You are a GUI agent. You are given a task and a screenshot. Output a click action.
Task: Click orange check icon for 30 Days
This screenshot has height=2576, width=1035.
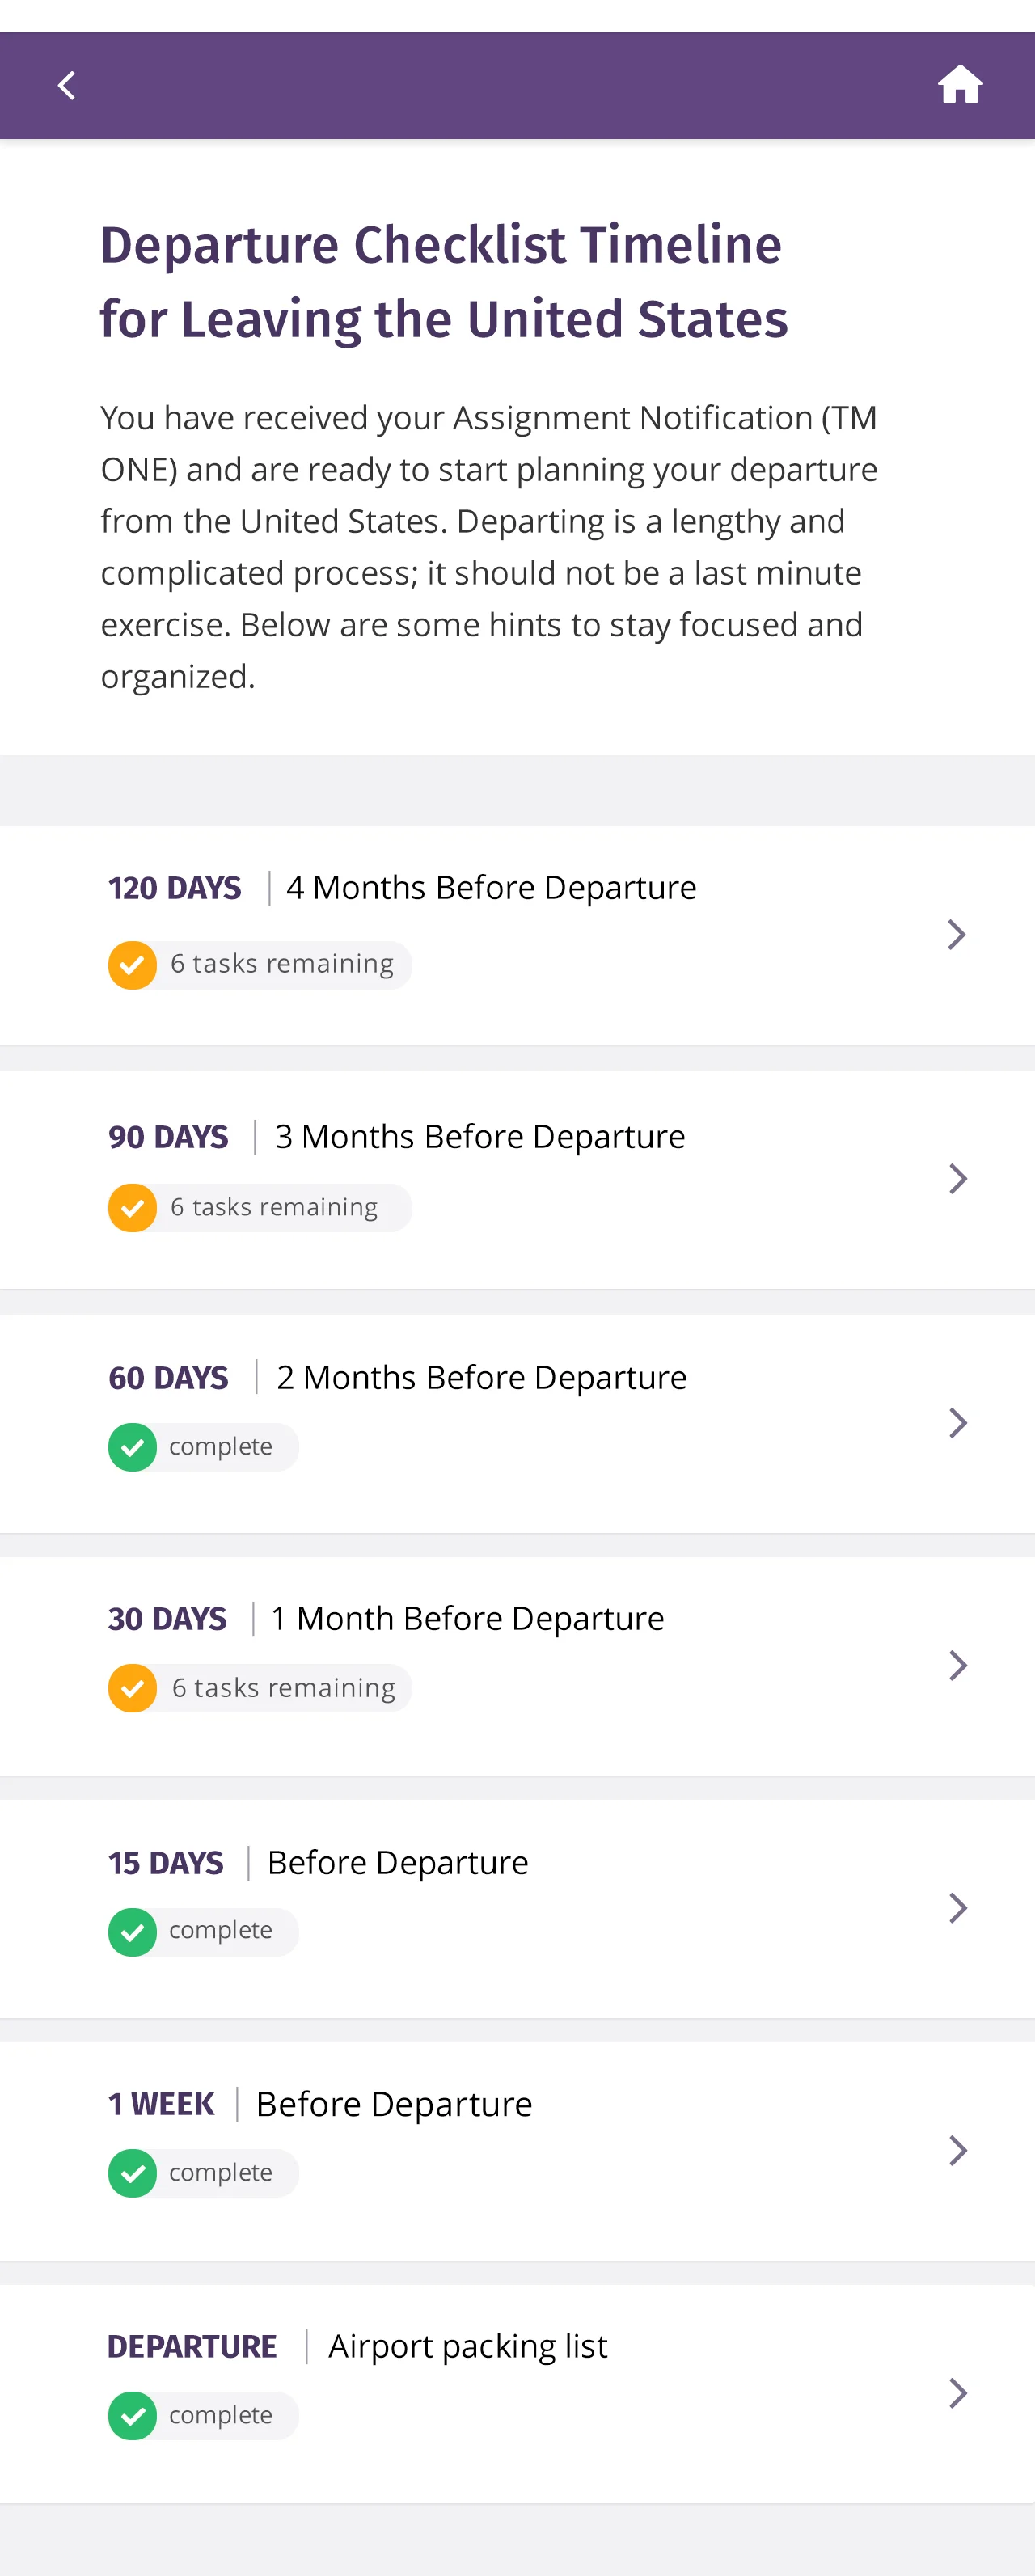(132, 1688)
